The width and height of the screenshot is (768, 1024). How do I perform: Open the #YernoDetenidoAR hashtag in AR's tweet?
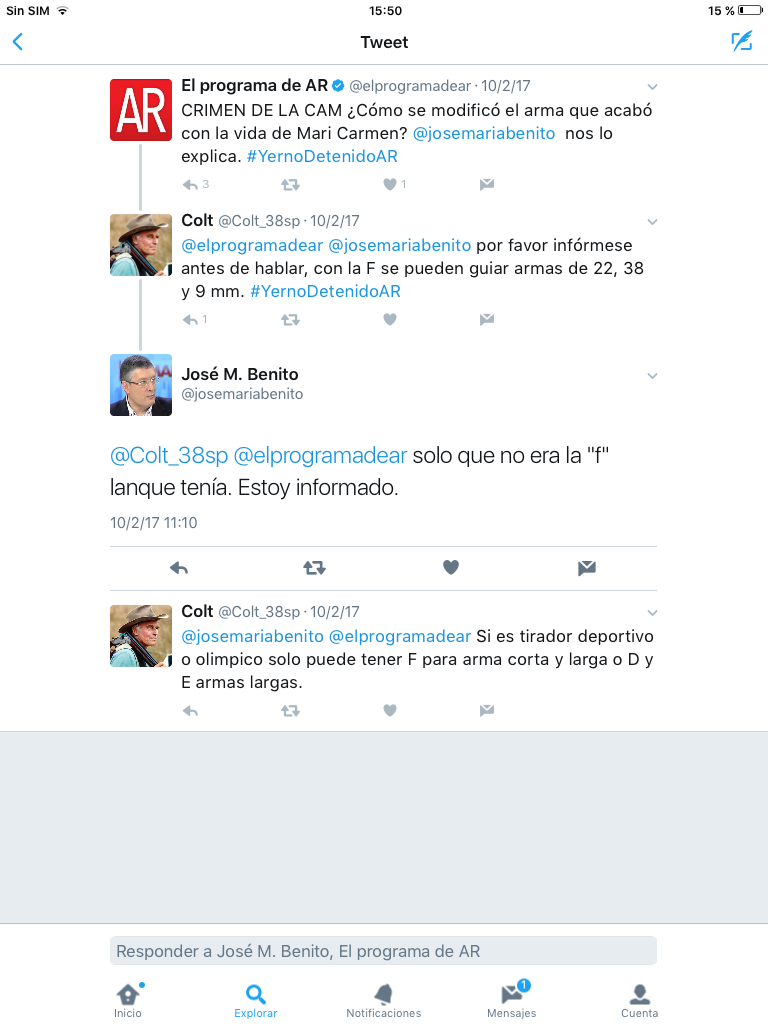[x=322, y=156]
